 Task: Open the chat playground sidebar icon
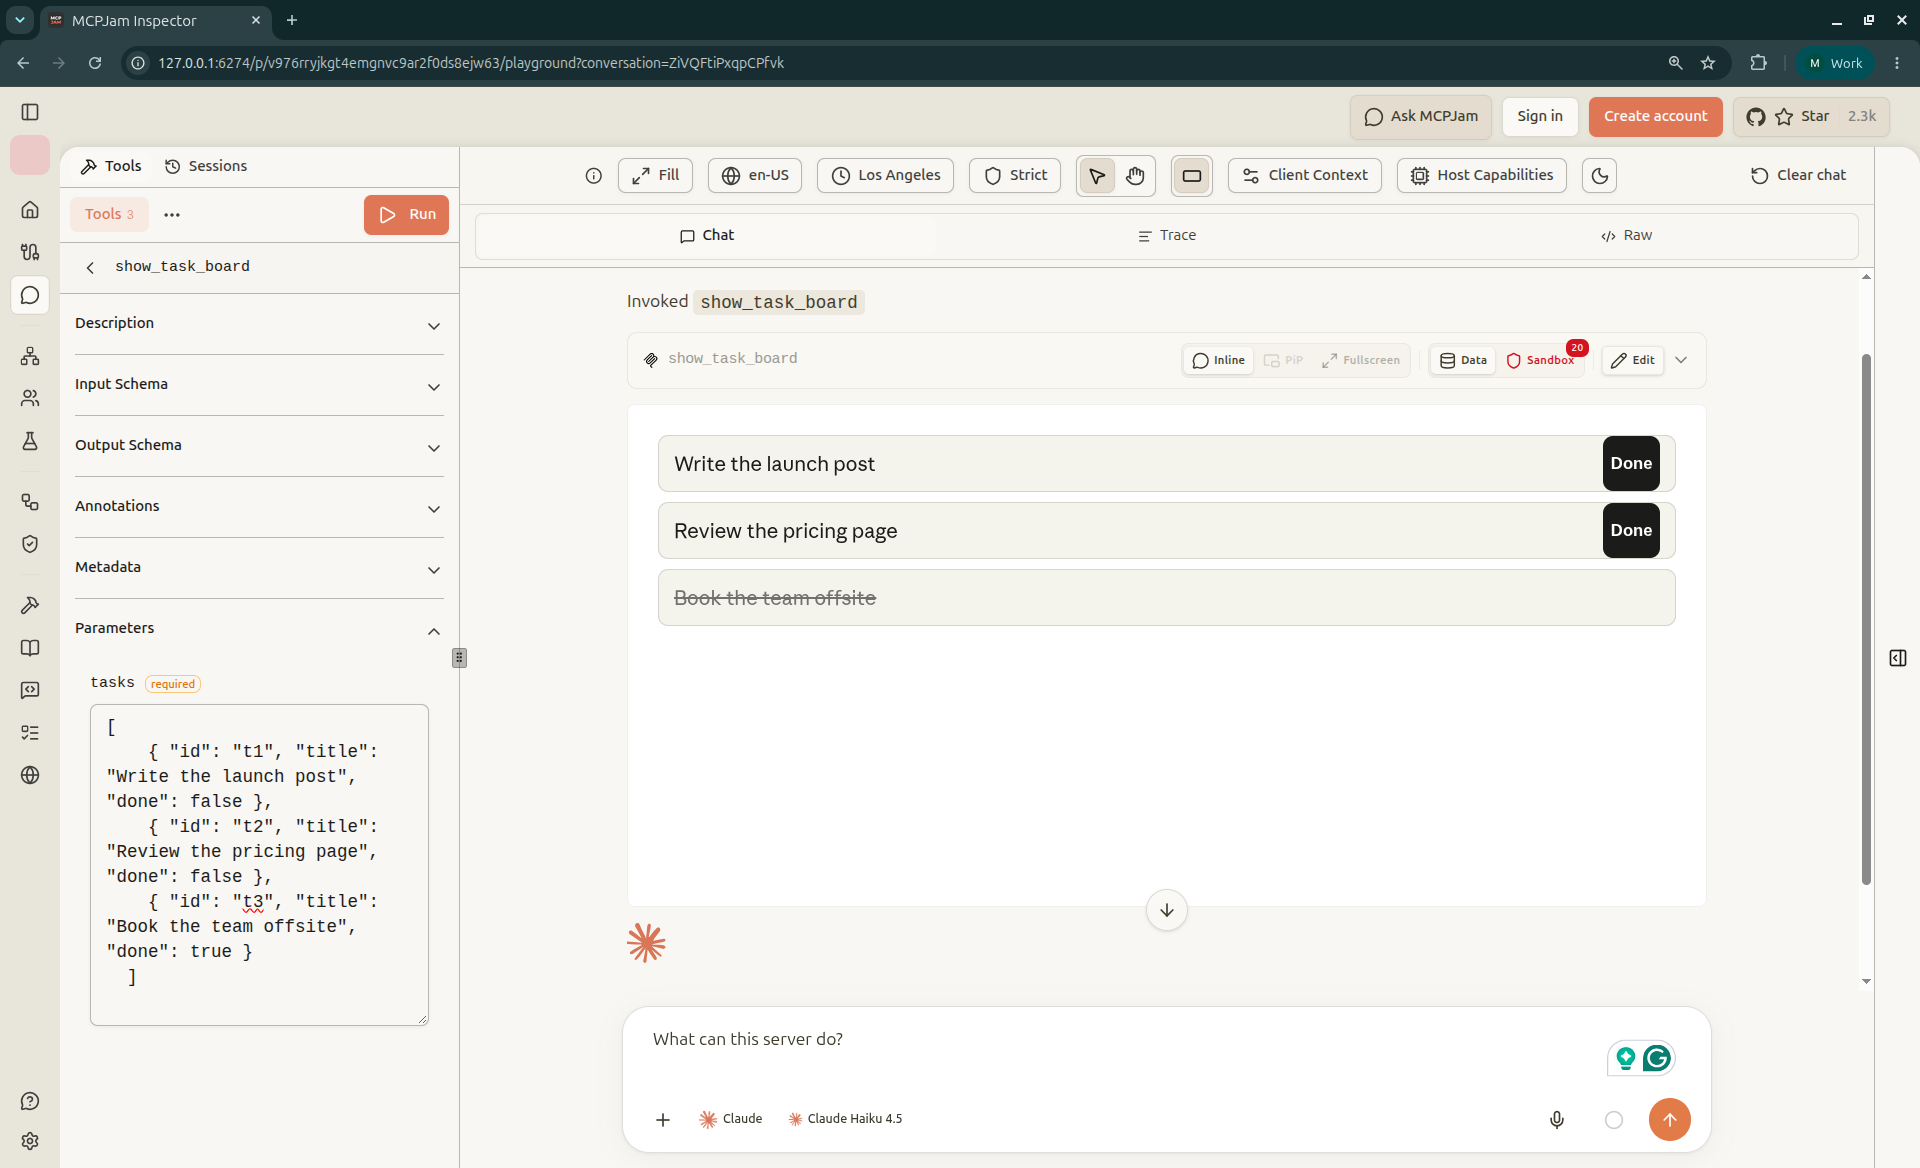(x=30, y=295)
